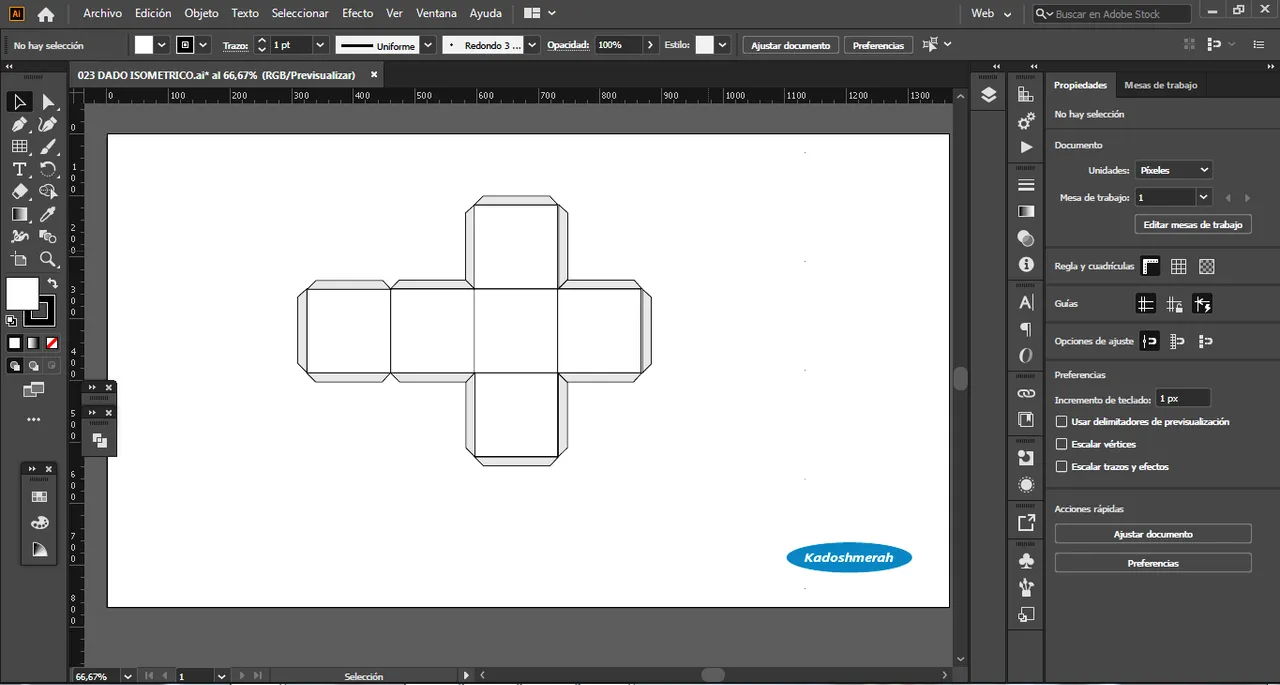Open the Efecto menu

[357, 14]
